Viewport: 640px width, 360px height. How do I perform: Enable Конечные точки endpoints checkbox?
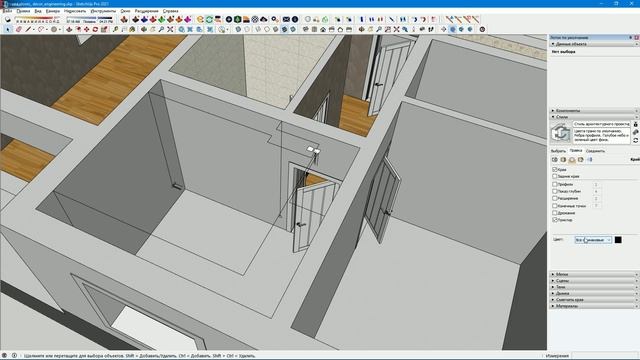(555, 206)
